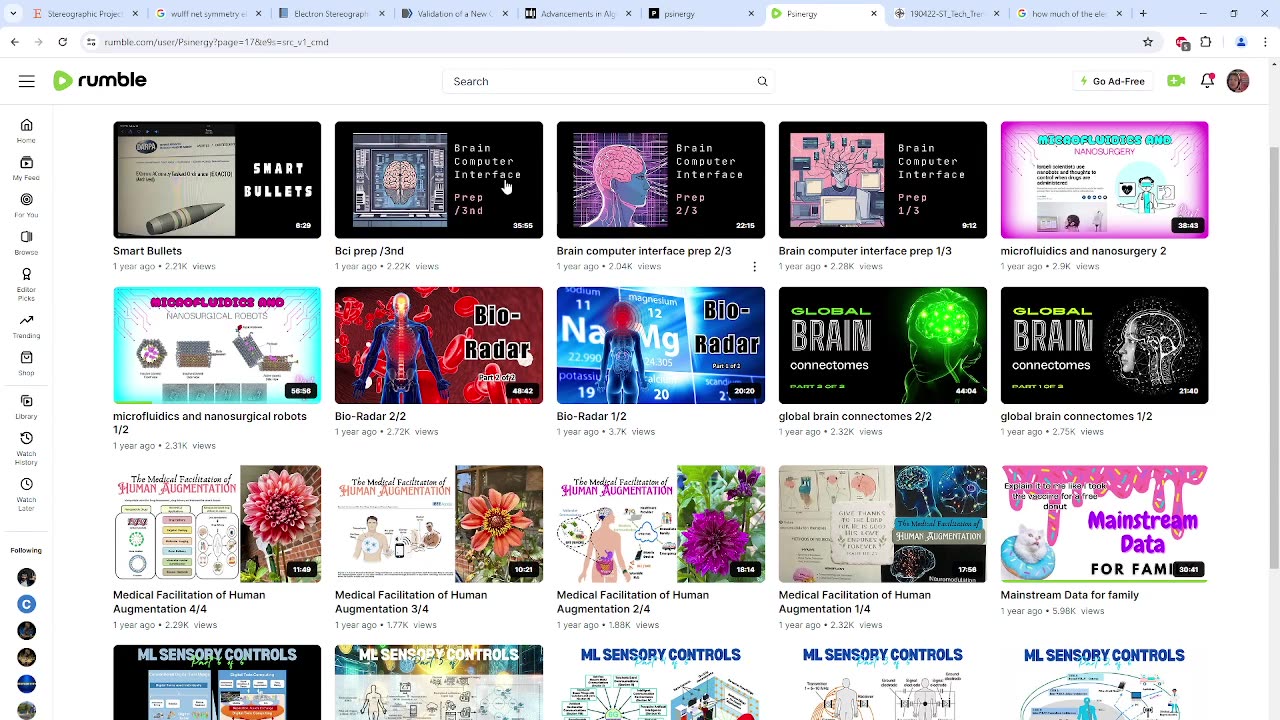This screenshot has width=1280, height=720.
Task: Open For You in the sidebar
Action: coord(26,205)
